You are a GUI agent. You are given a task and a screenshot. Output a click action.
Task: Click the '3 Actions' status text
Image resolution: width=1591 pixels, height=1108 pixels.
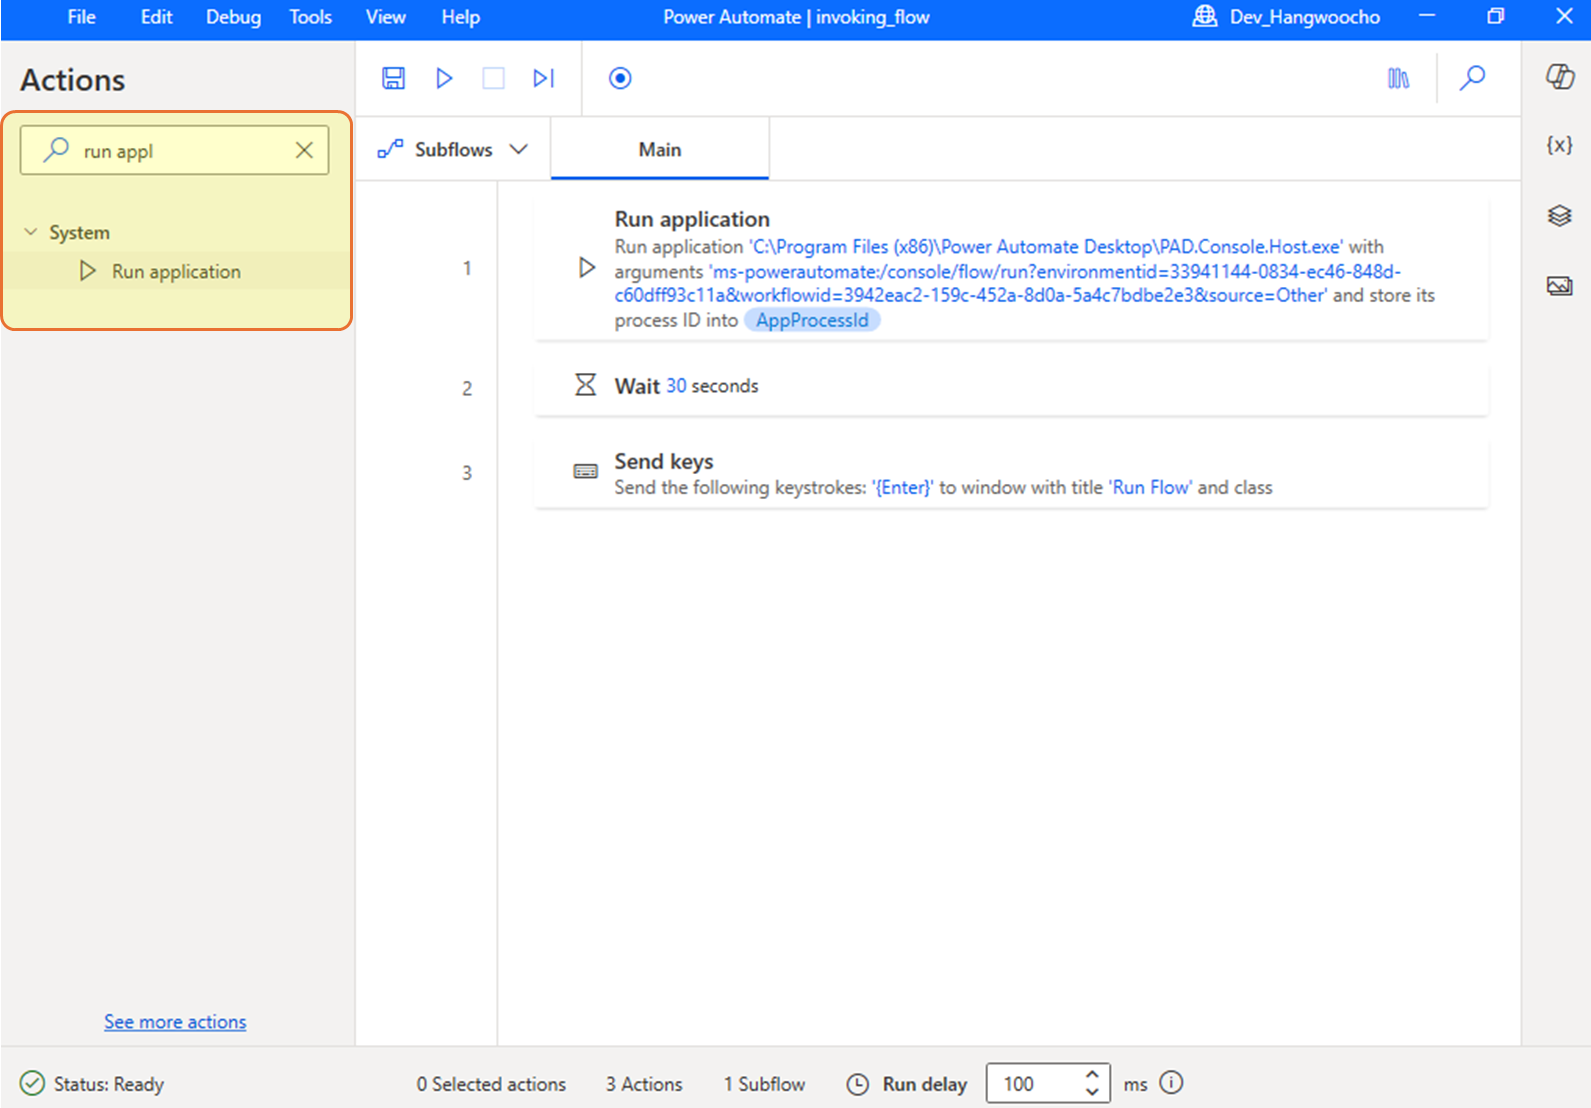(x=644, y=1084)
